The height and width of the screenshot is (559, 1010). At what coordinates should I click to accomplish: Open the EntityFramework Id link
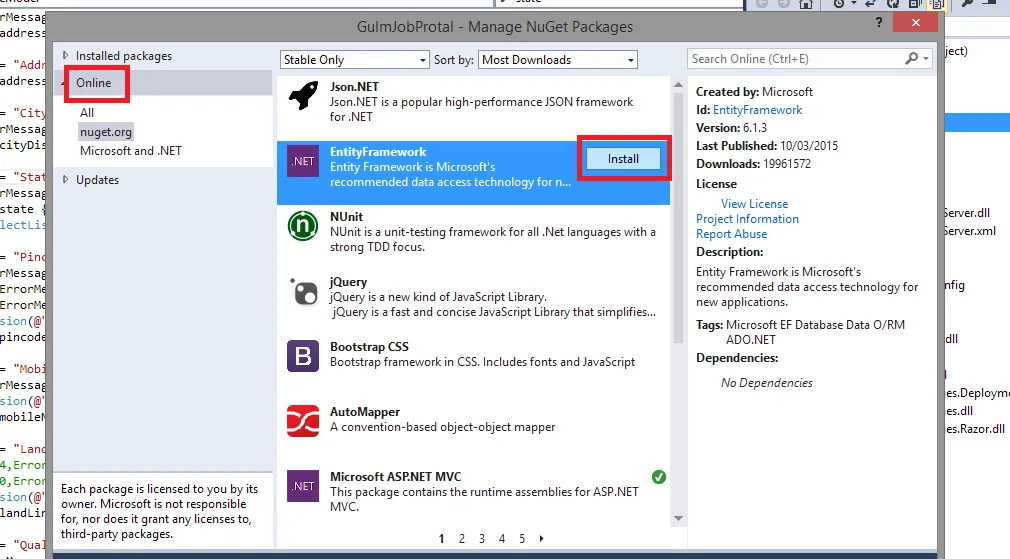click(758, 110)
